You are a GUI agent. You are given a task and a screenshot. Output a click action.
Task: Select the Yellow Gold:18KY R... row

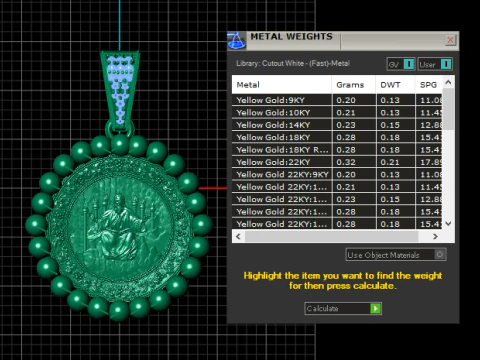(x=337, y=150)
